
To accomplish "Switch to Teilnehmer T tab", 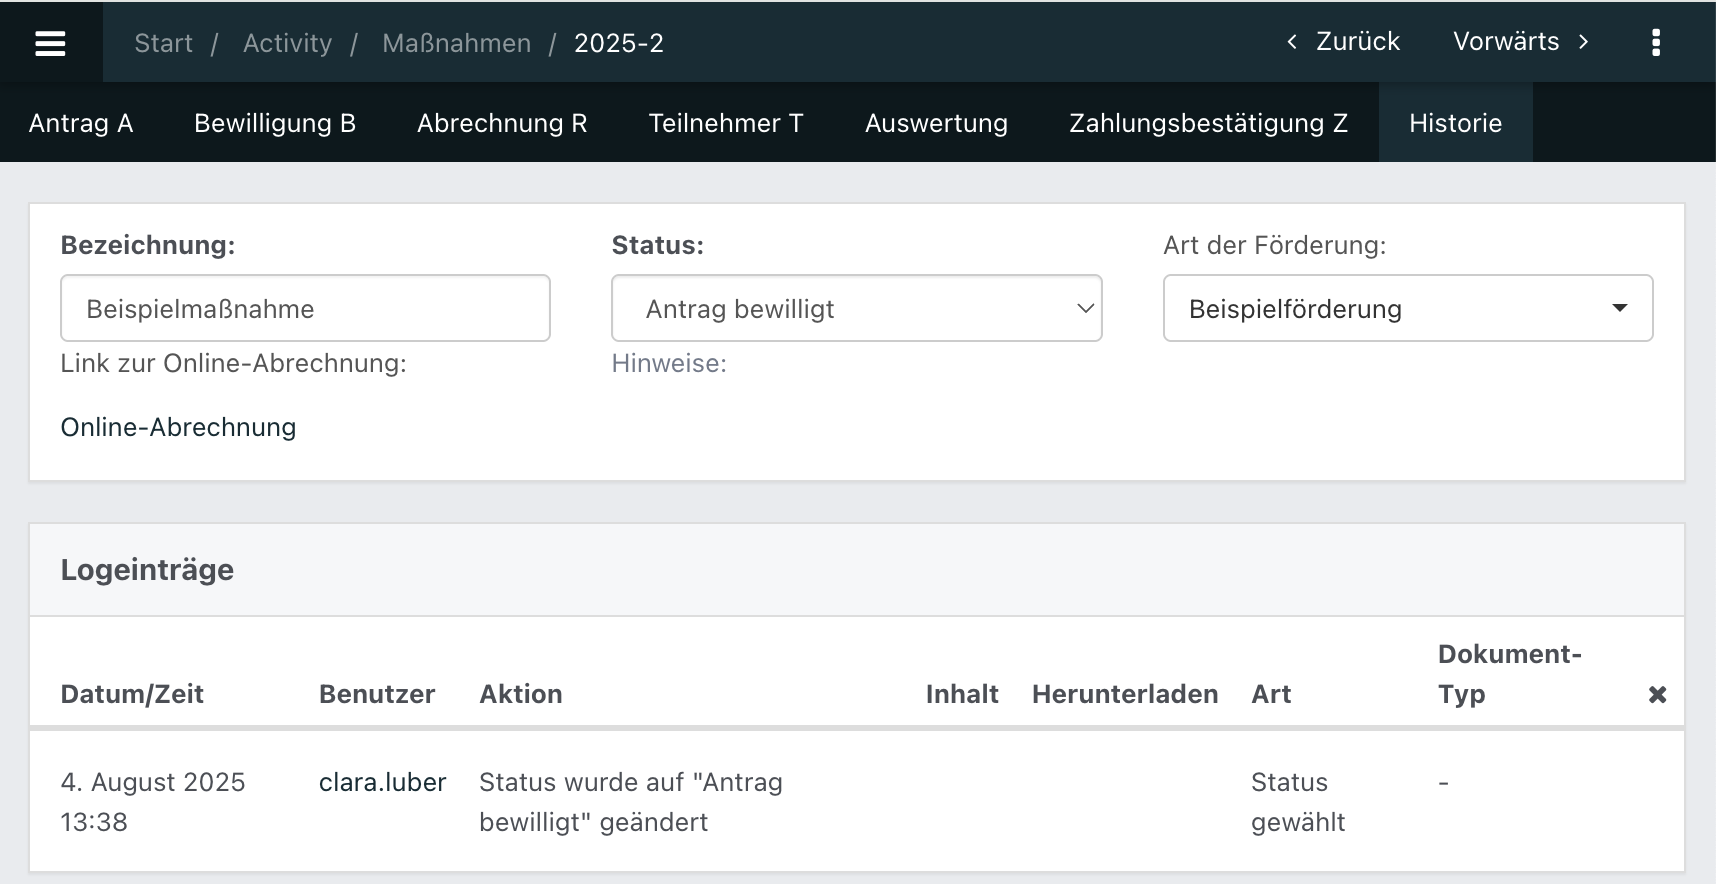I will [726, 123].
